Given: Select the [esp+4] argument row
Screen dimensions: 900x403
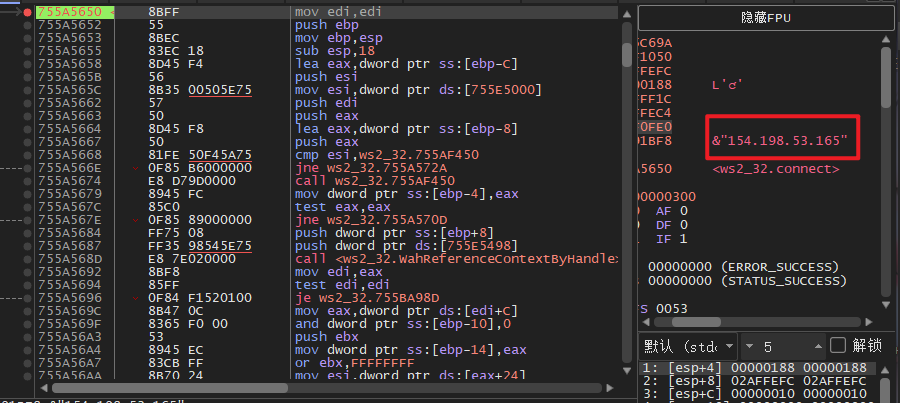Looking at the screenshot, I should click(x=760, y=368).
